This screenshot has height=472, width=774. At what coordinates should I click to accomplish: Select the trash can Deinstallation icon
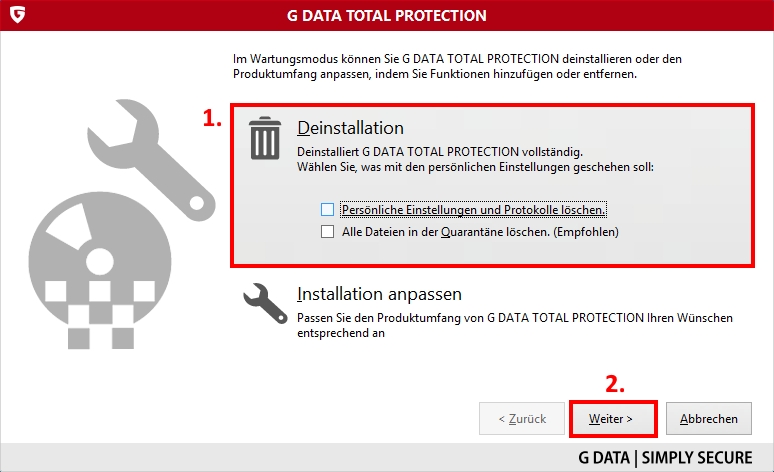coord(265,138)
